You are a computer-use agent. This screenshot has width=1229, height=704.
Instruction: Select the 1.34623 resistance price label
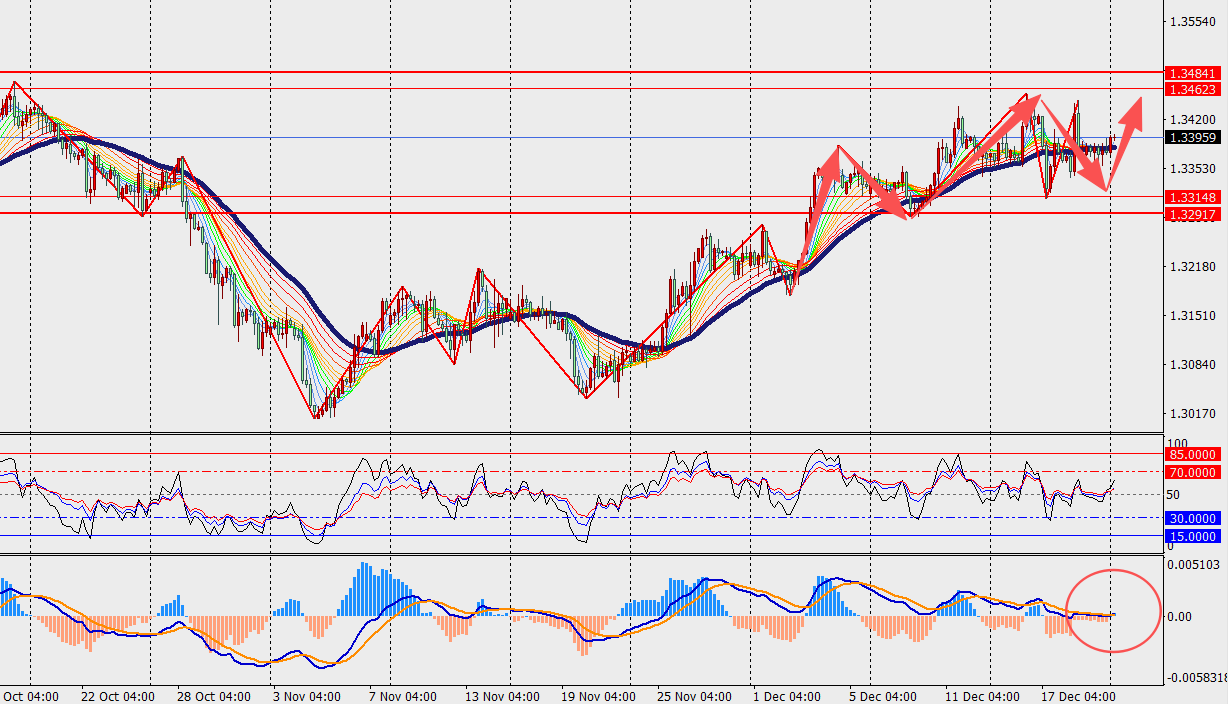tap(1192, 89)
